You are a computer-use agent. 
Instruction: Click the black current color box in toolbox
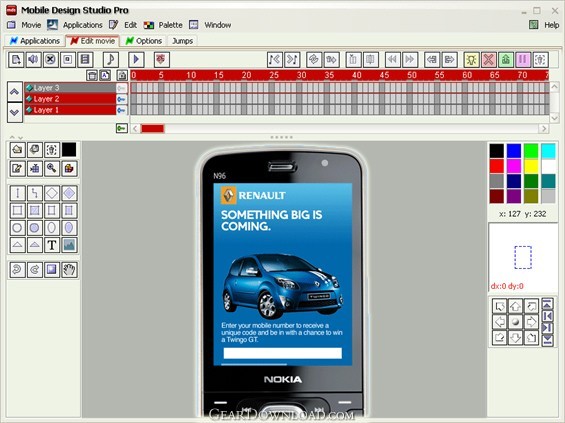(69, 150)
